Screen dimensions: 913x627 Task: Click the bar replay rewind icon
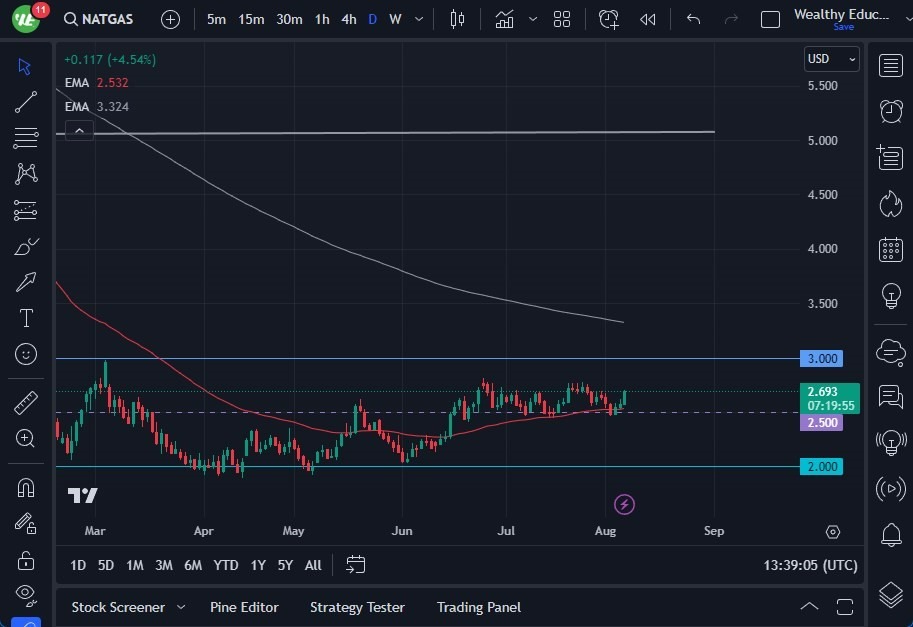(648, 19)
